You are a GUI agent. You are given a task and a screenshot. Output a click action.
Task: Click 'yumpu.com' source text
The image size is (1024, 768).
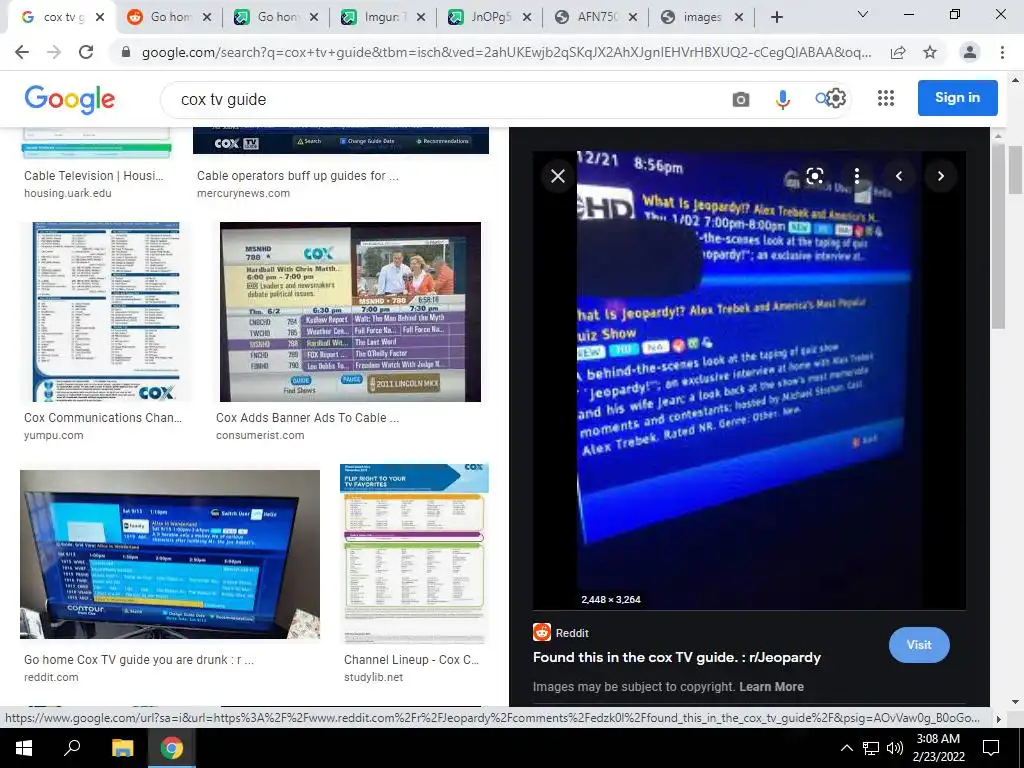click(x=54, y=436)
